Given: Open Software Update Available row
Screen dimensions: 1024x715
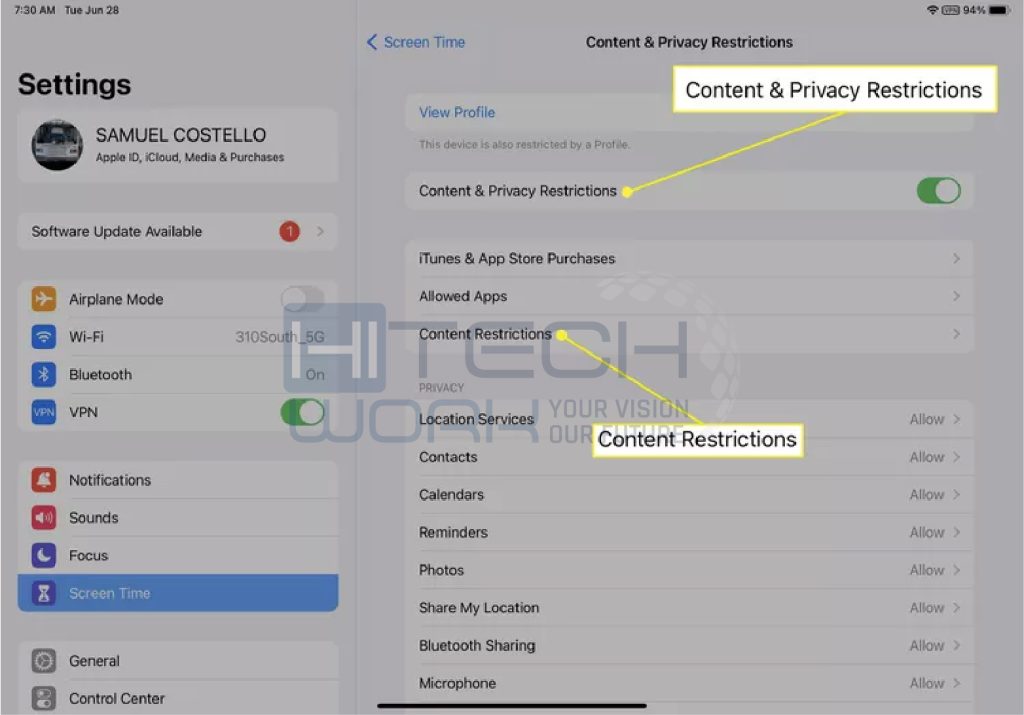Looking at the screenshot, I should tap(178, 231).
